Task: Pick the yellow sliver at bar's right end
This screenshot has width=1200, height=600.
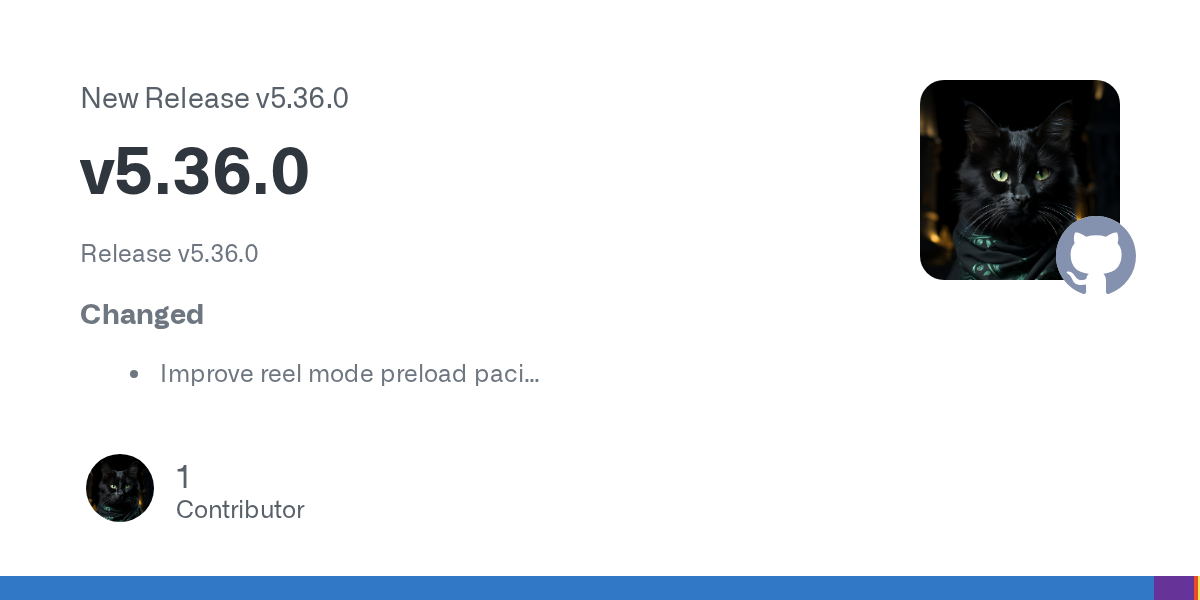Action: click(1198, 588)
